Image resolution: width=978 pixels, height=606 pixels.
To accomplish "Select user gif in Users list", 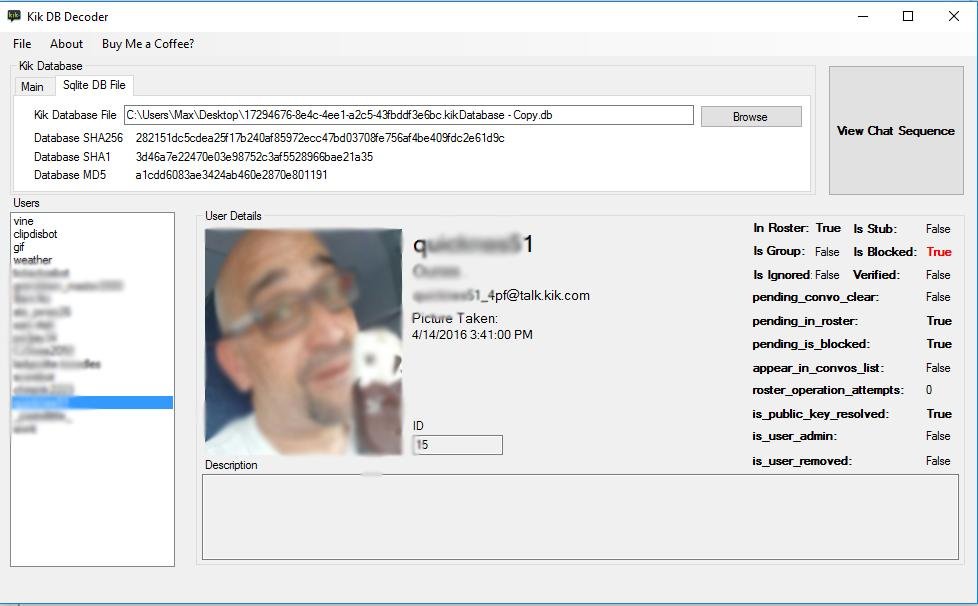I will [x=19, y=247].
